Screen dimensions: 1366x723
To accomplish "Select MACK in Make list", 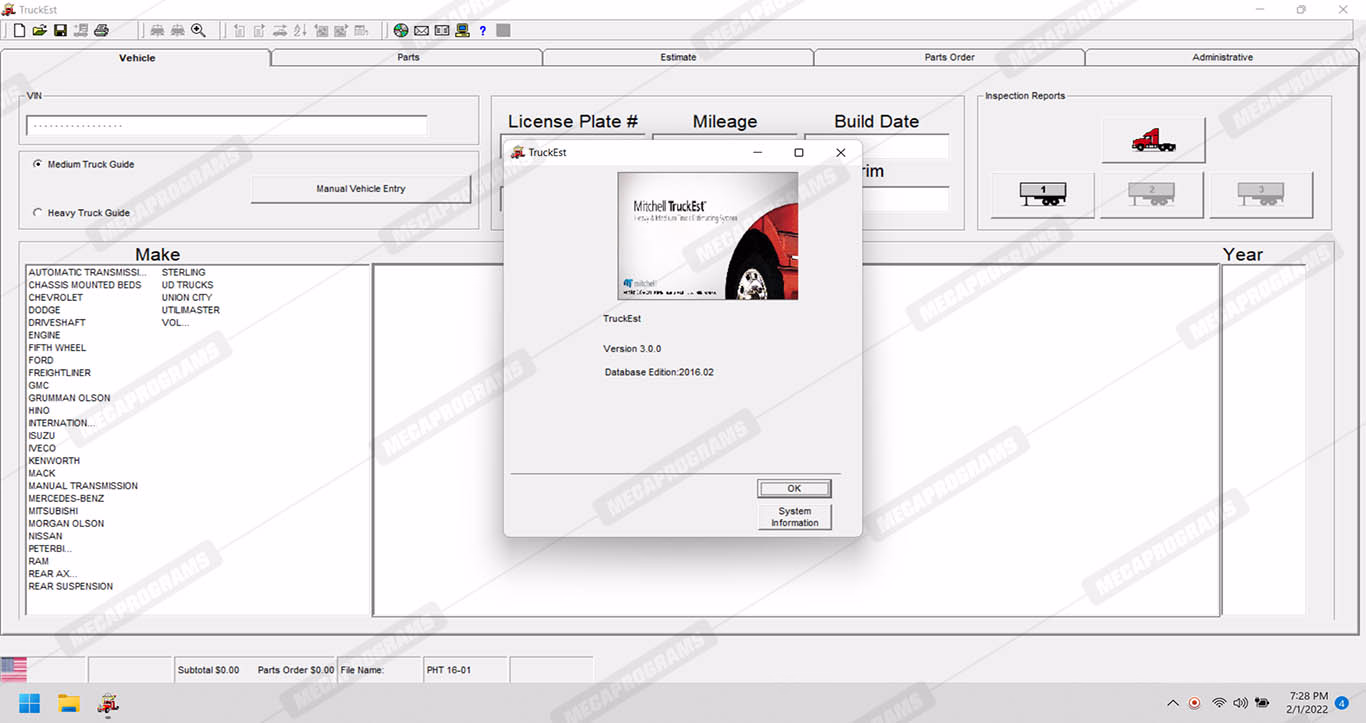I will [42, 473].
